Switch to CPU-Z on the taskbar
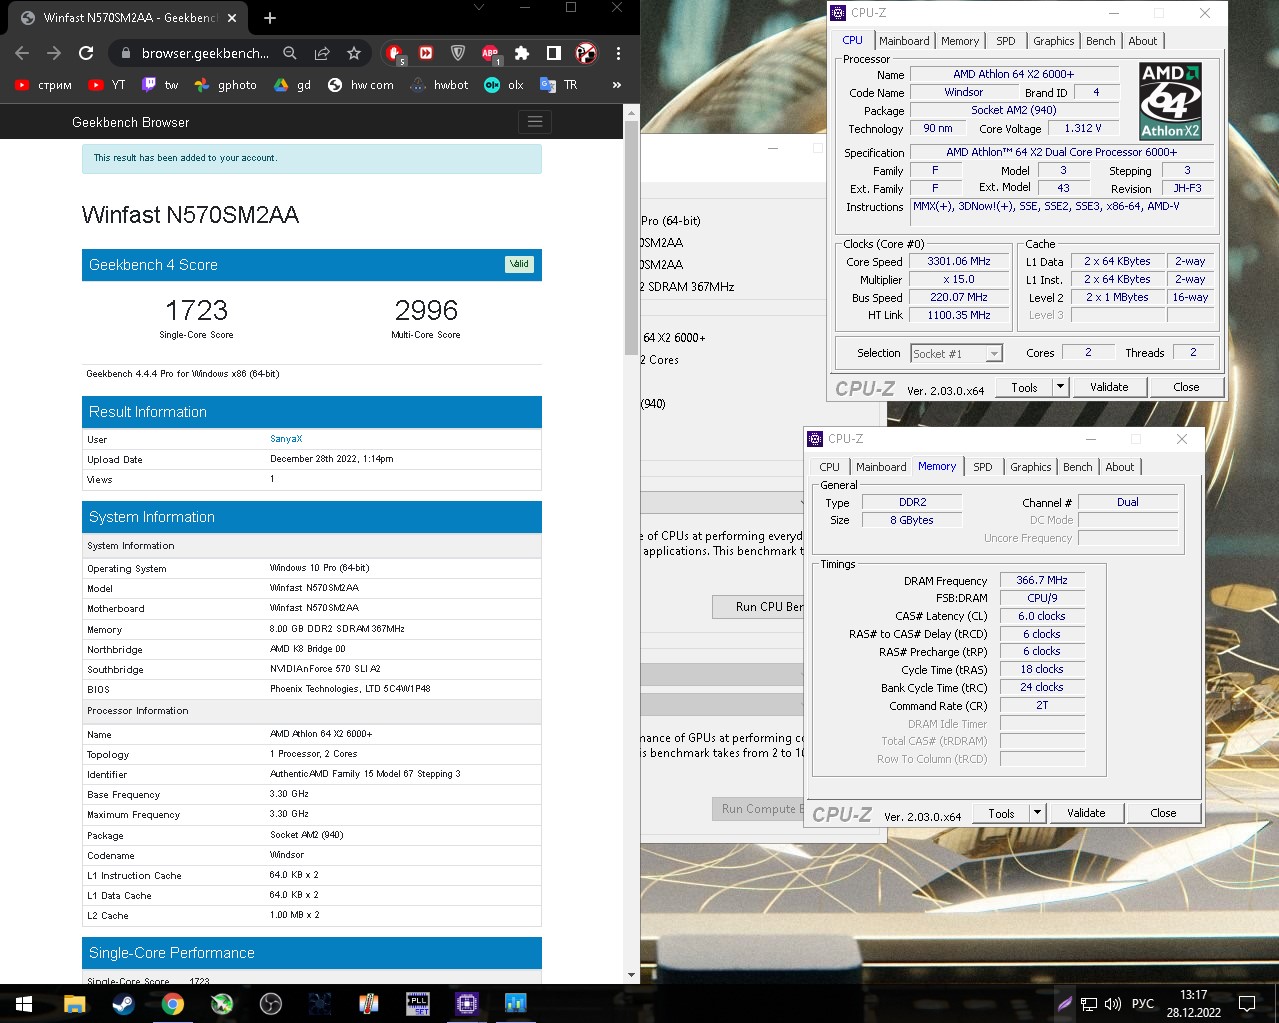The width and height of the screenshot is (1279, 1023). [467, 1003]
